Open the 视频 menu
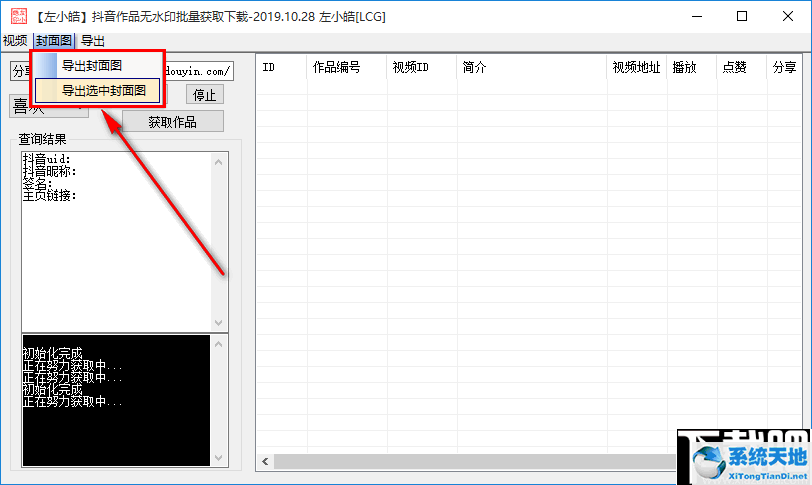 click(15, 40)
